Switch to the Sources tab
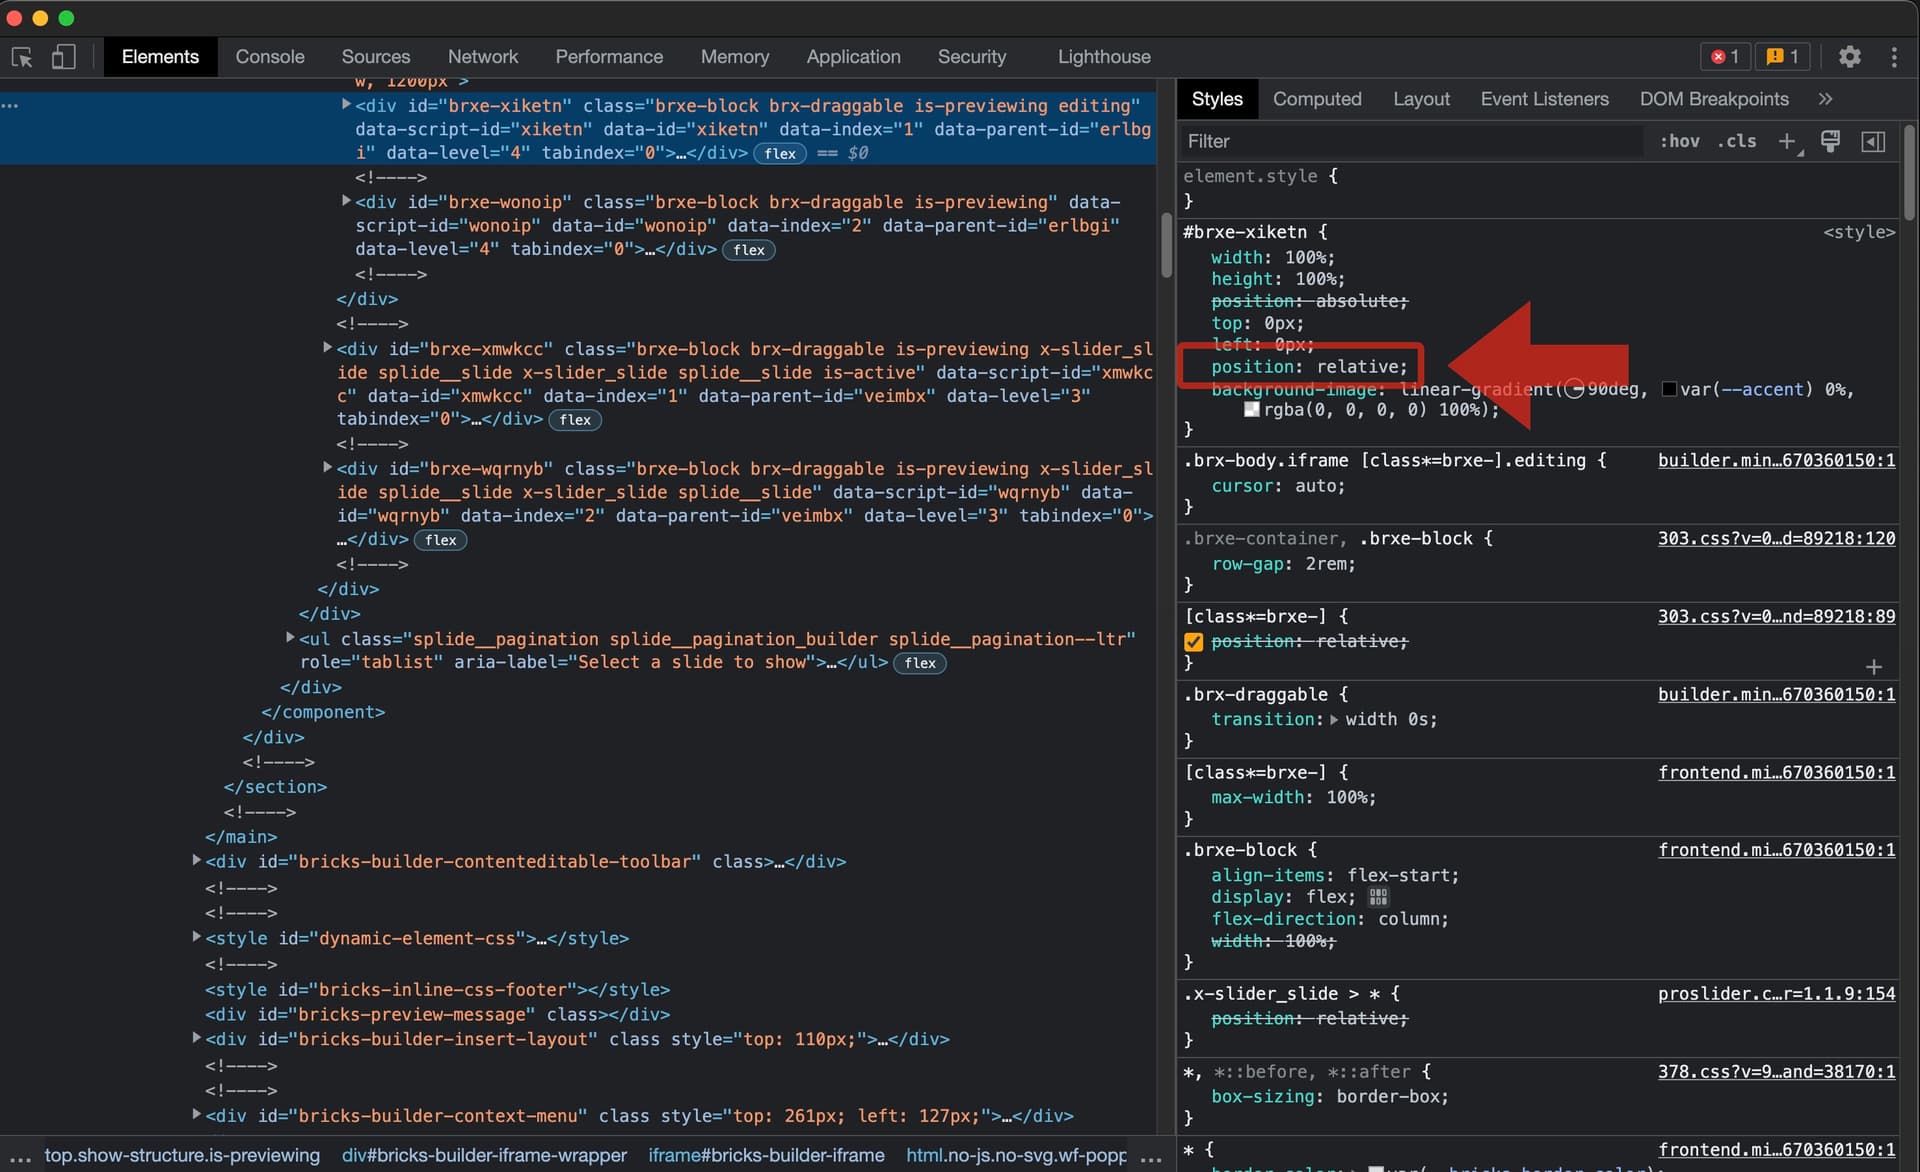Image resolution: width=1920 pixels, height=1172 pixels. point(376,57)
